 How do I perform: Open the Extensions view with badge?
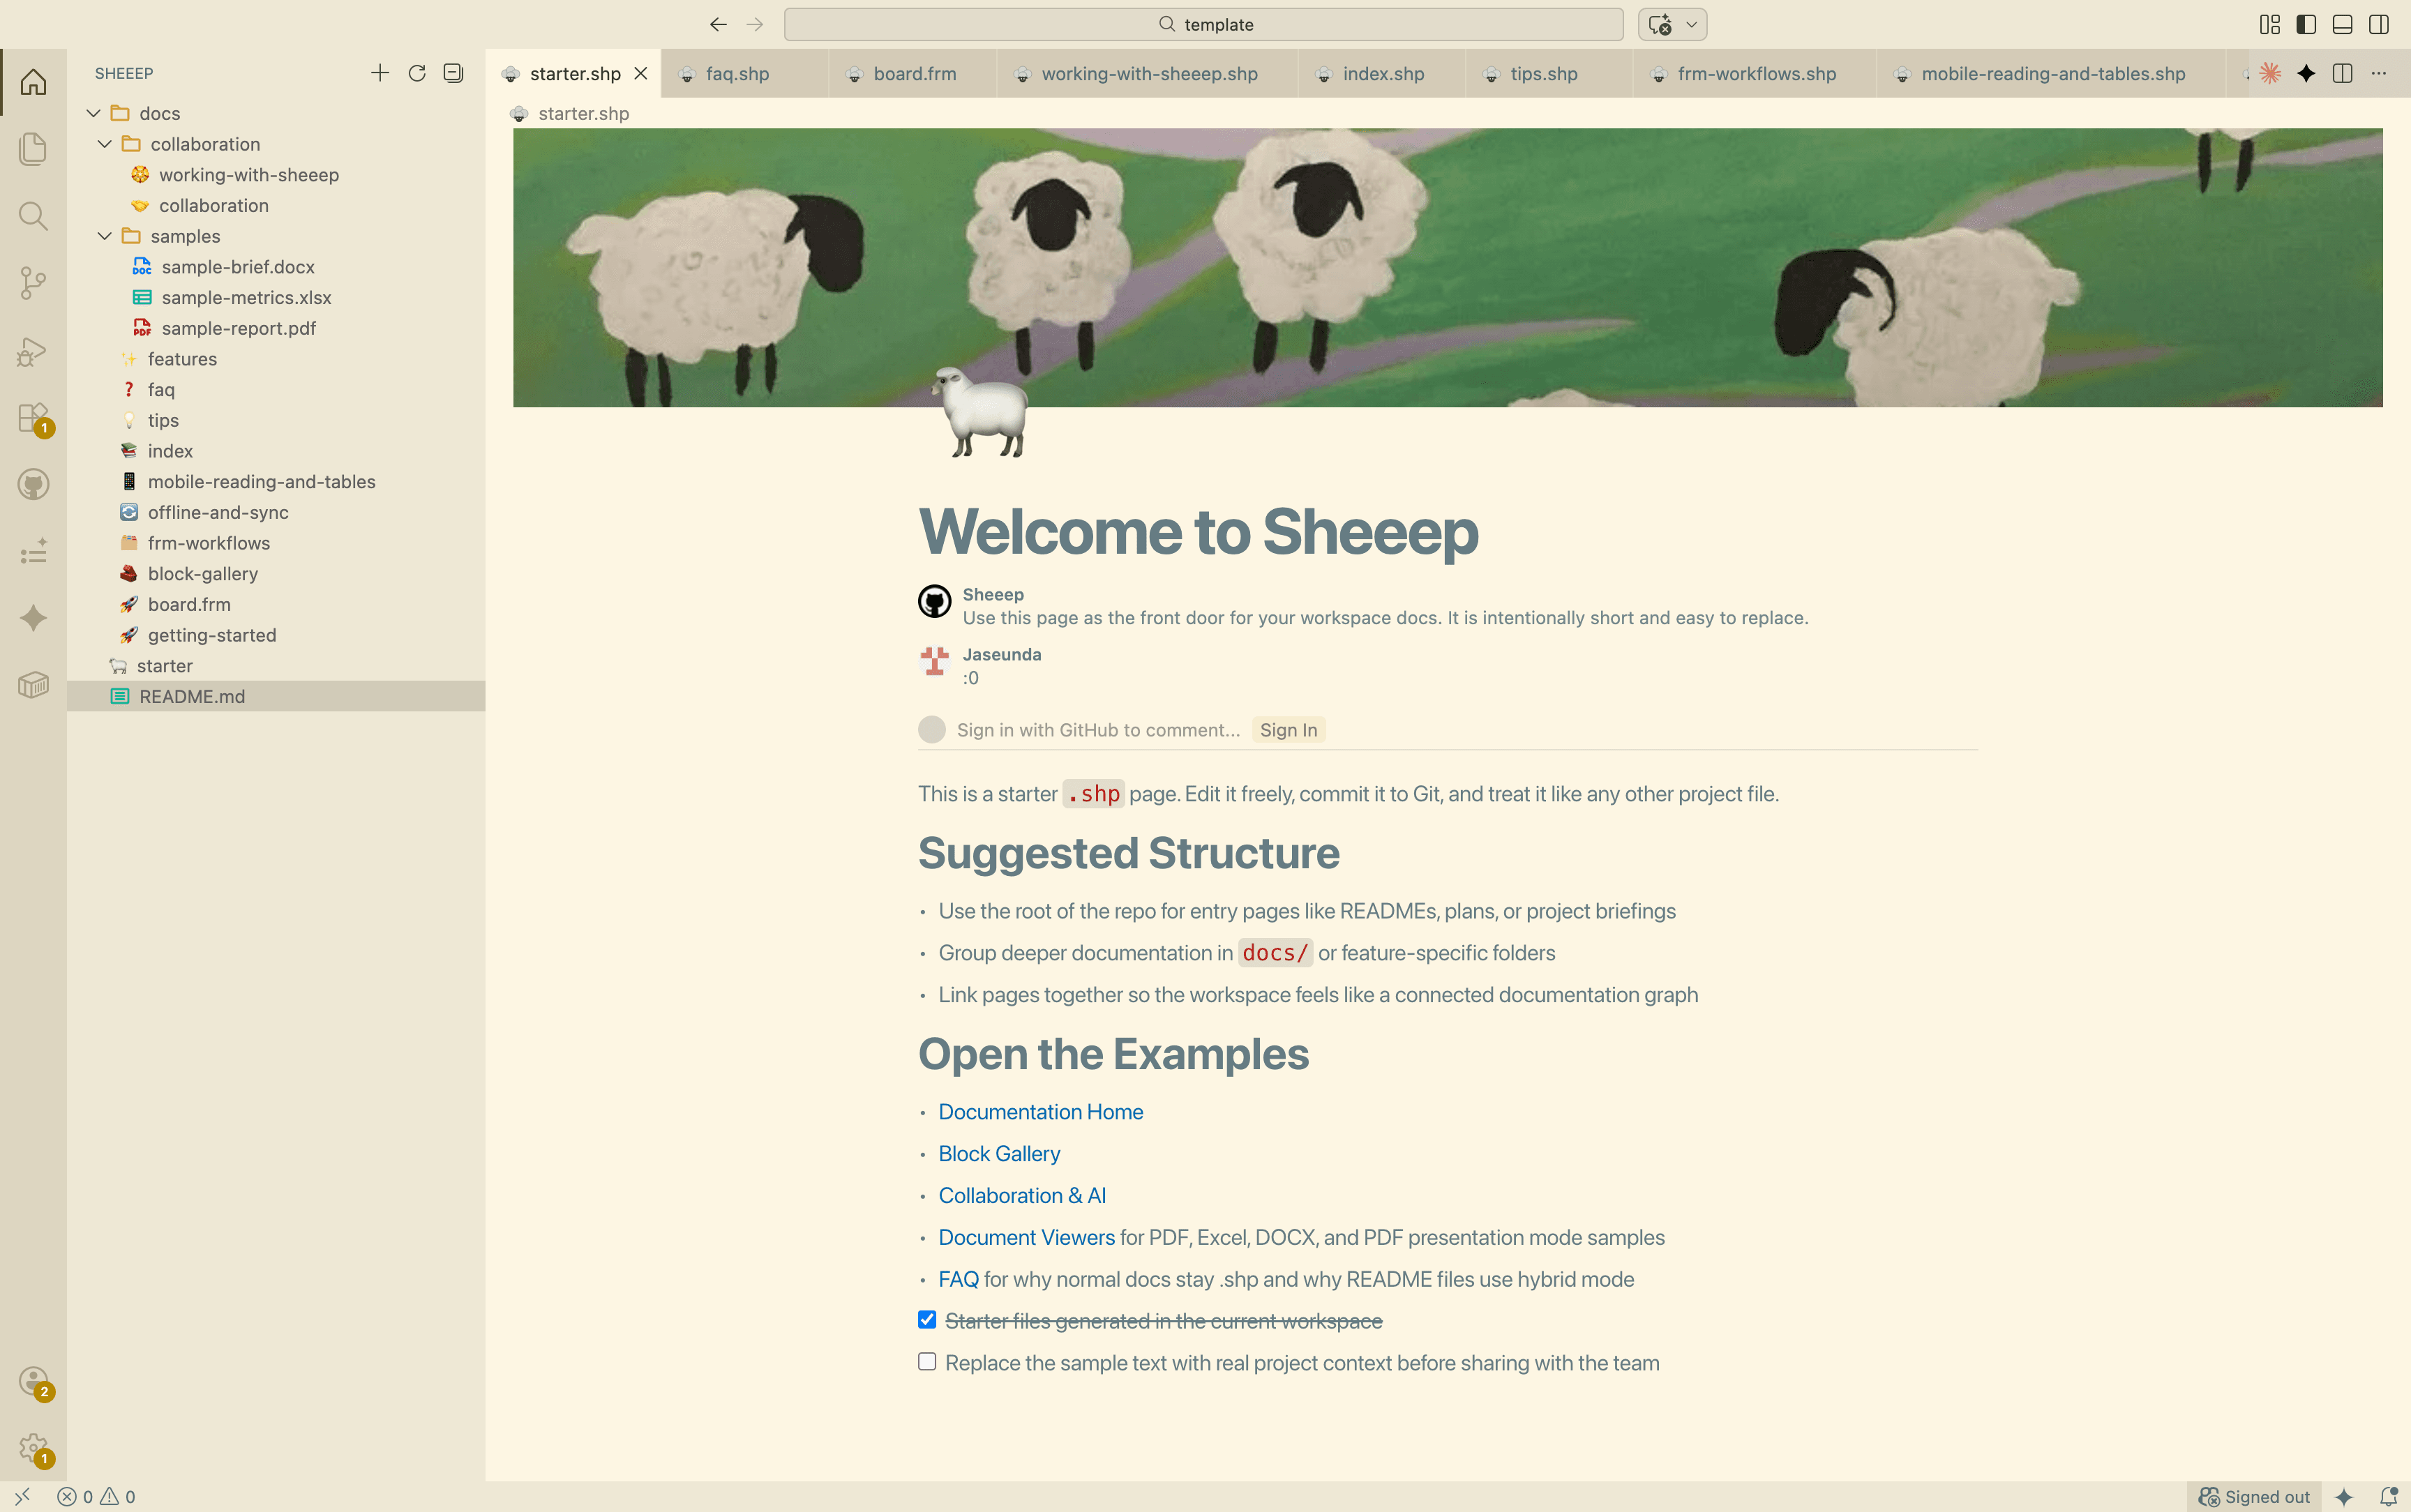[x=33, y=417]
